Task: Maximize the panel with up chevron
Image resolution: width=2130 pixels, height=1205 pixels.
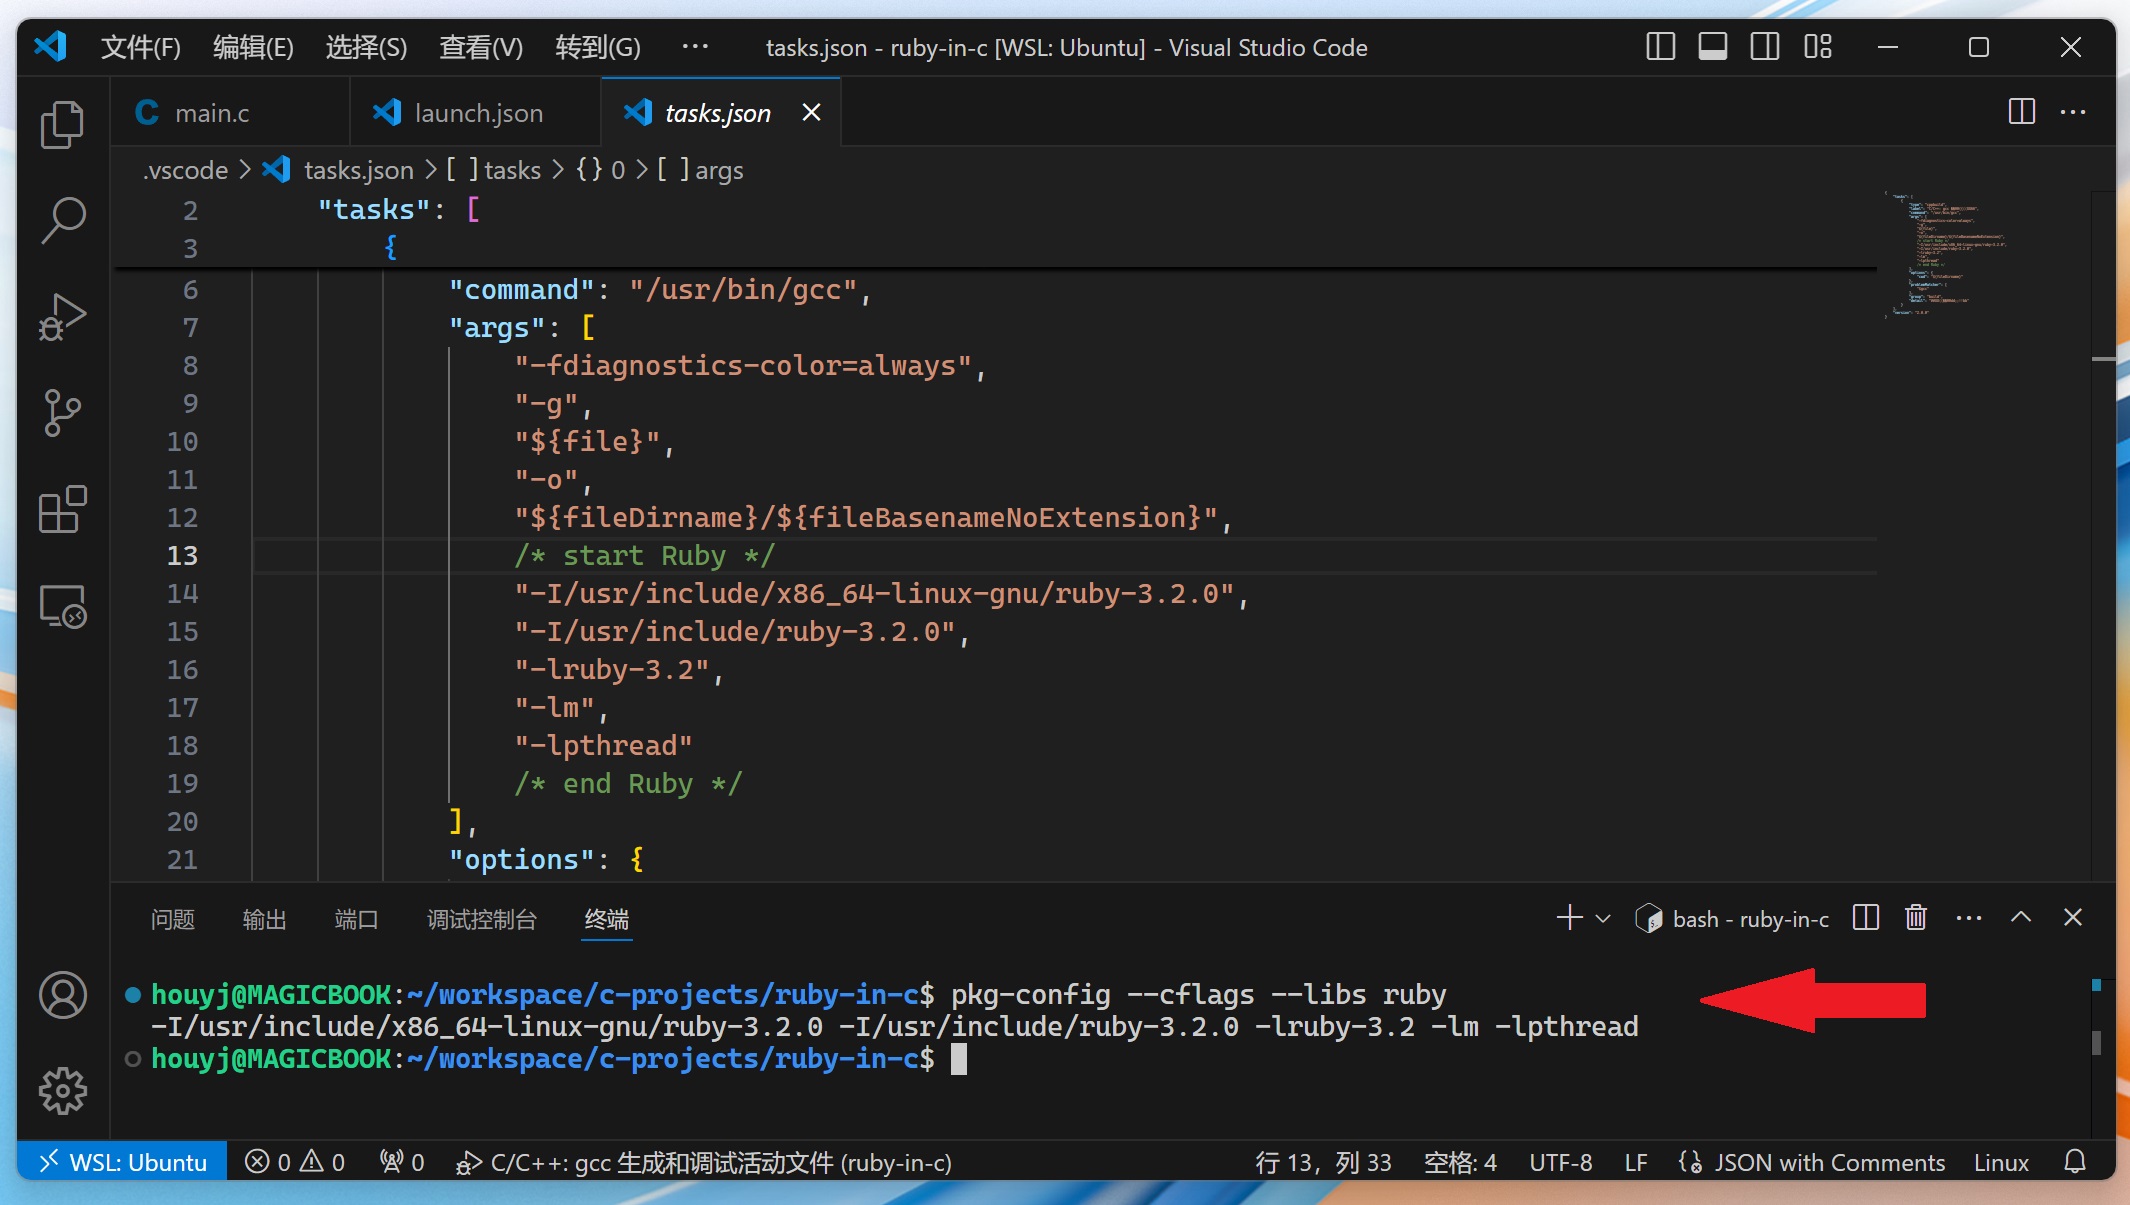Action: 2021,917
